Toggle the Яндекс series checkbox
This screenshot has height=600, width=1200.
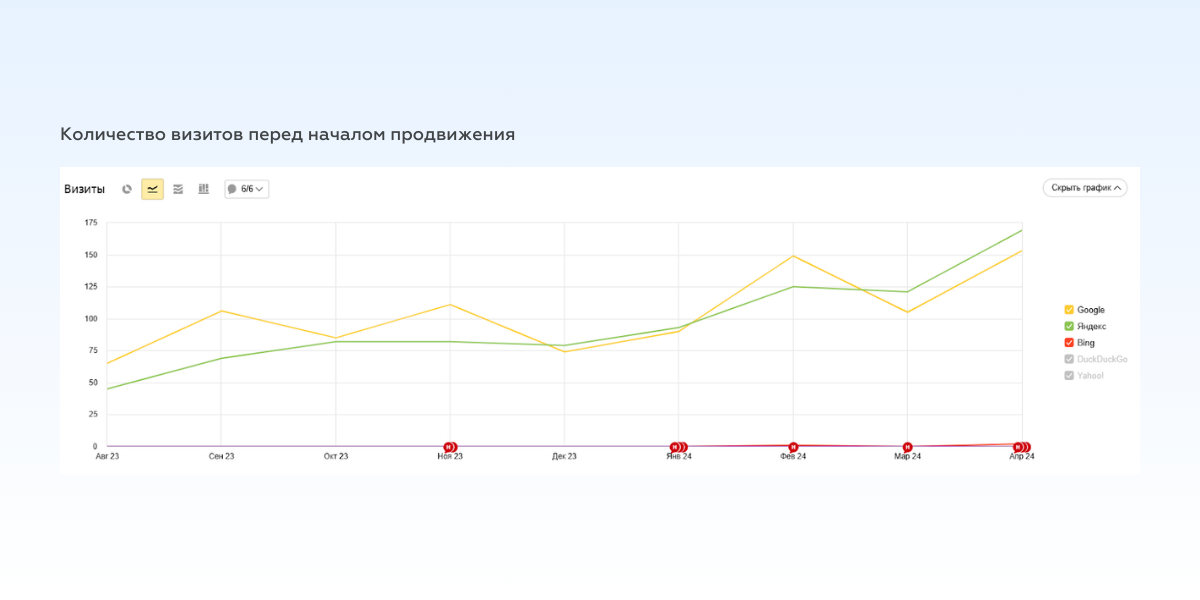pyautogui.click(x=1069, y=326)
